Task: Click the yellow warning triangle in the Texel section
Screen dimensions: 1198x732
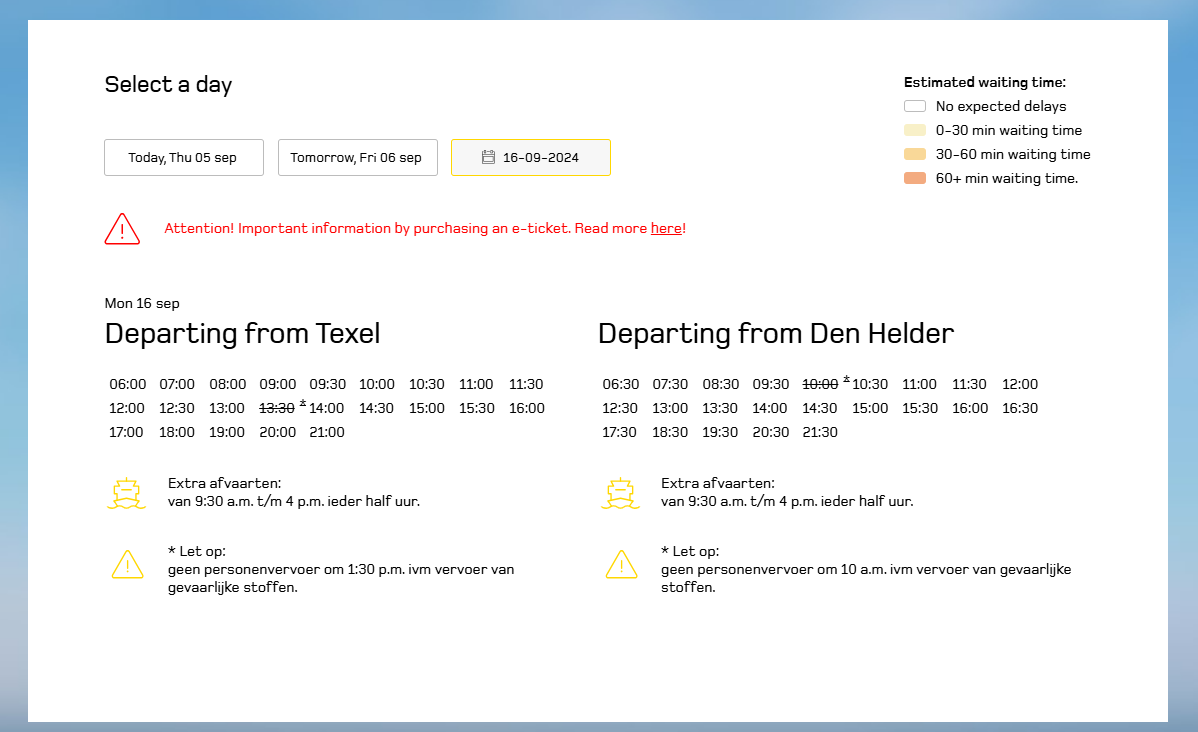Action: click(x=128, y=565)
